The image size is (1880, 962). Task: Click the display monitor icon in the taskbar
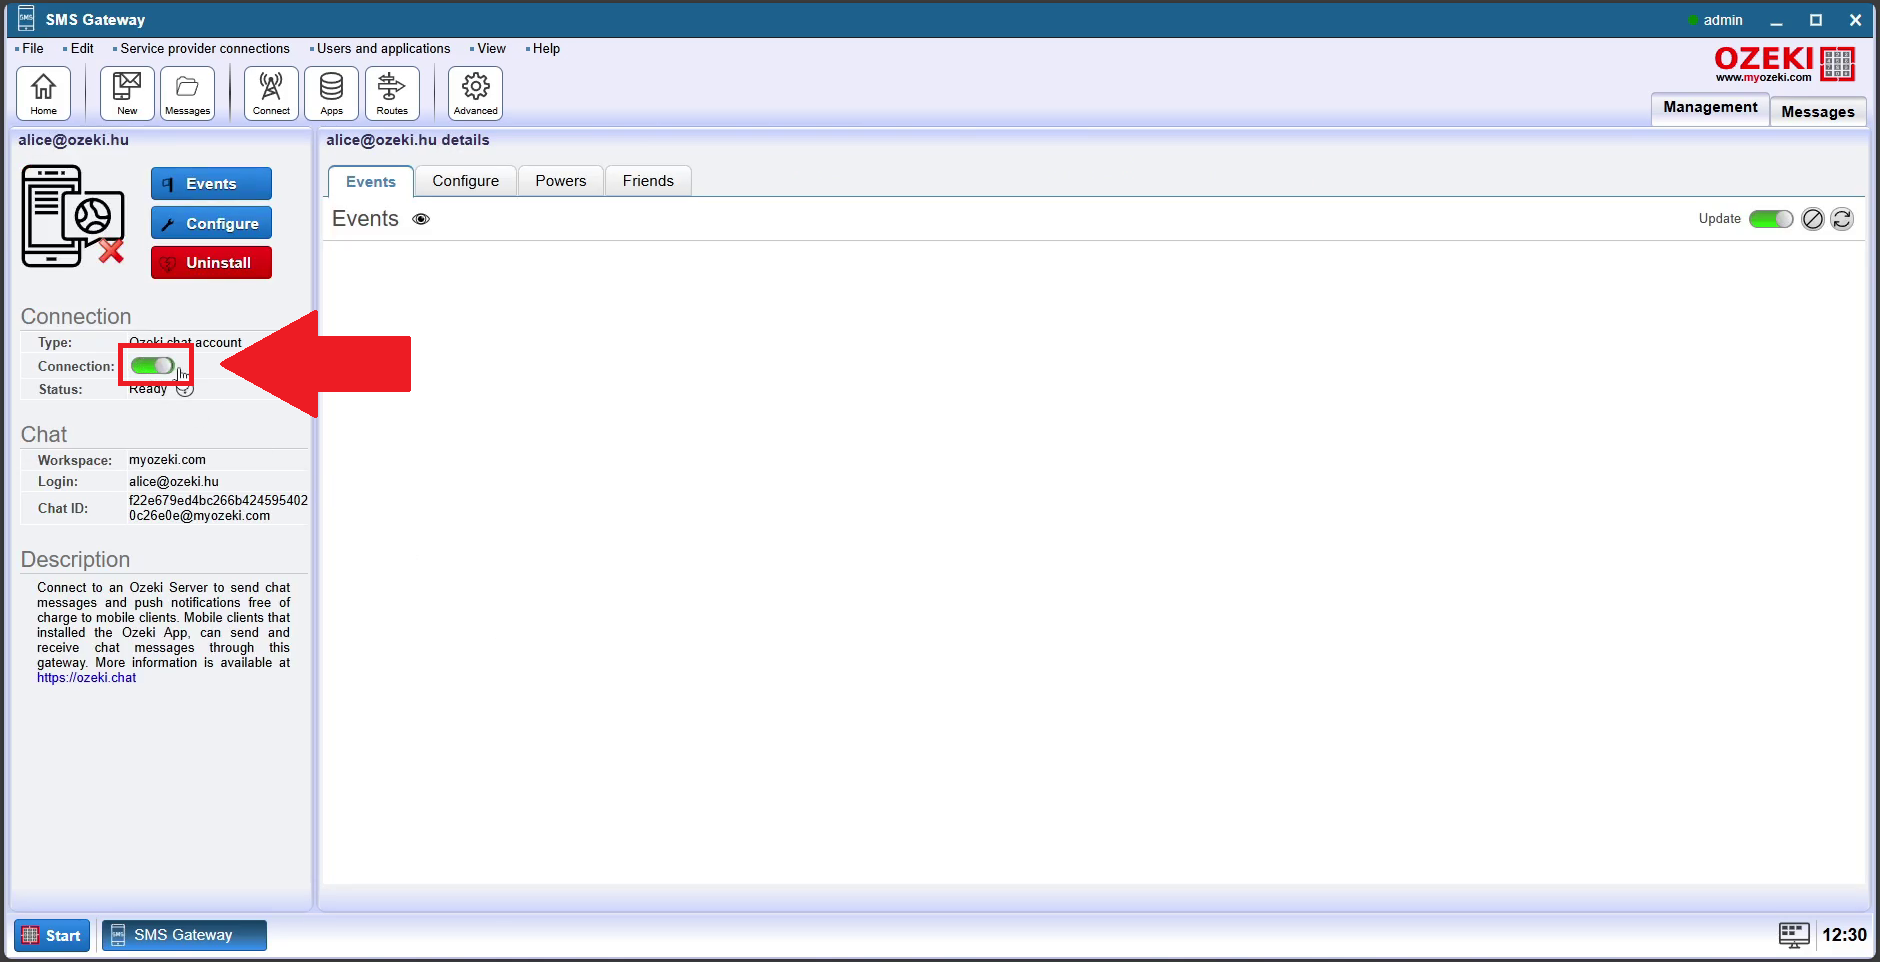click(1794, 935)
